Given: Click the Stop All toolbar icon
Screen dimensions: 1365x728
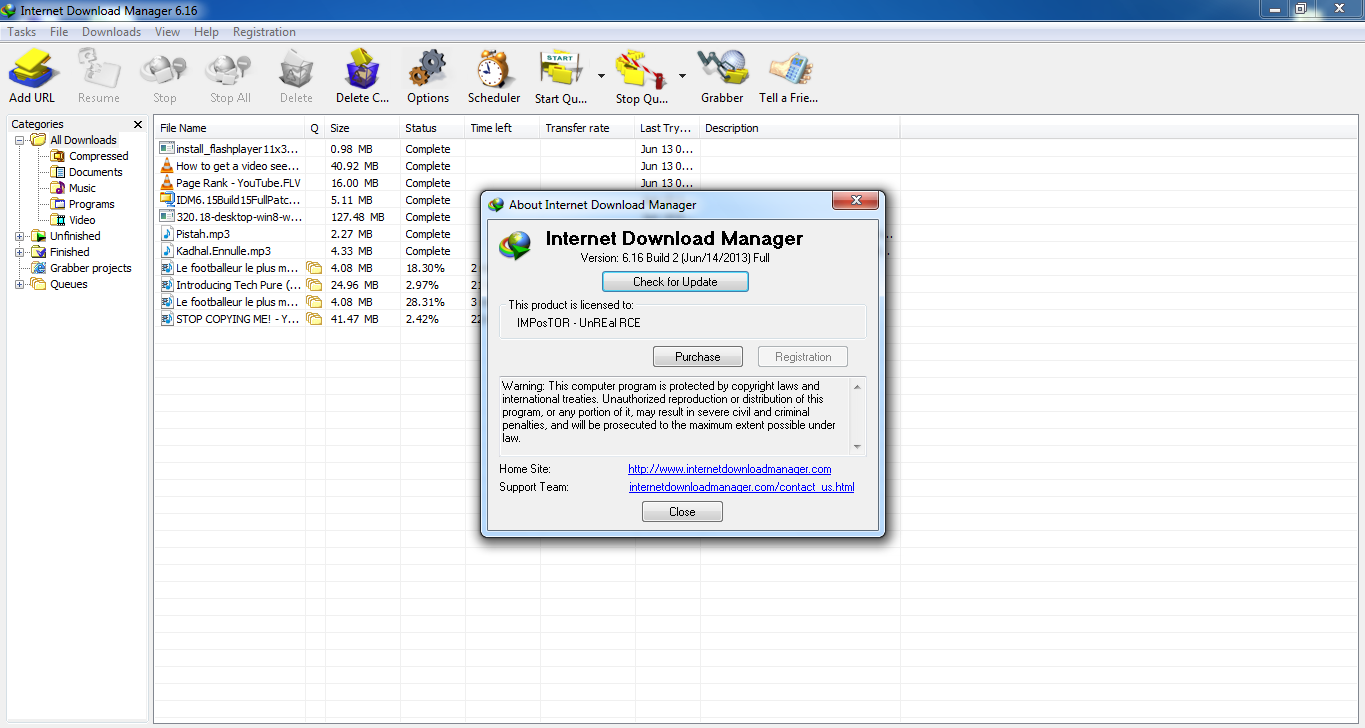Looking at the screenshot, I should (x=230, y=77).
